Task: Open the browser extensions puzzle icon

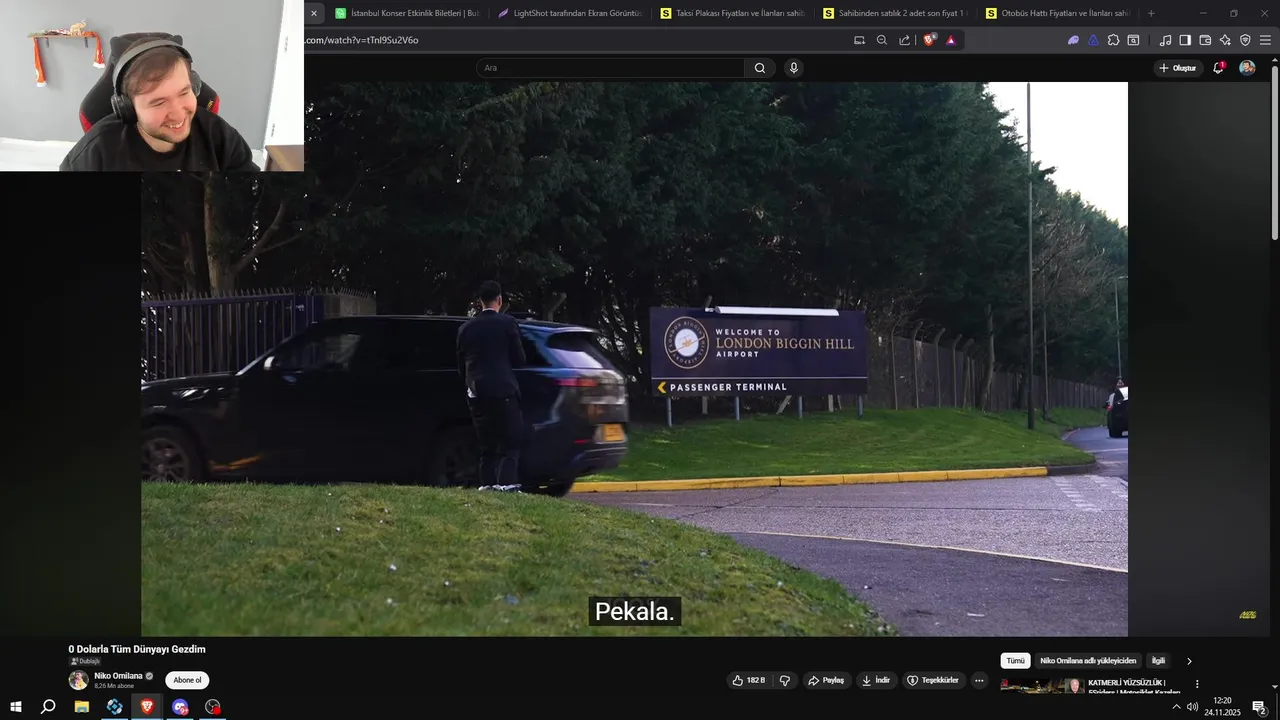Action: [1113, 40]
